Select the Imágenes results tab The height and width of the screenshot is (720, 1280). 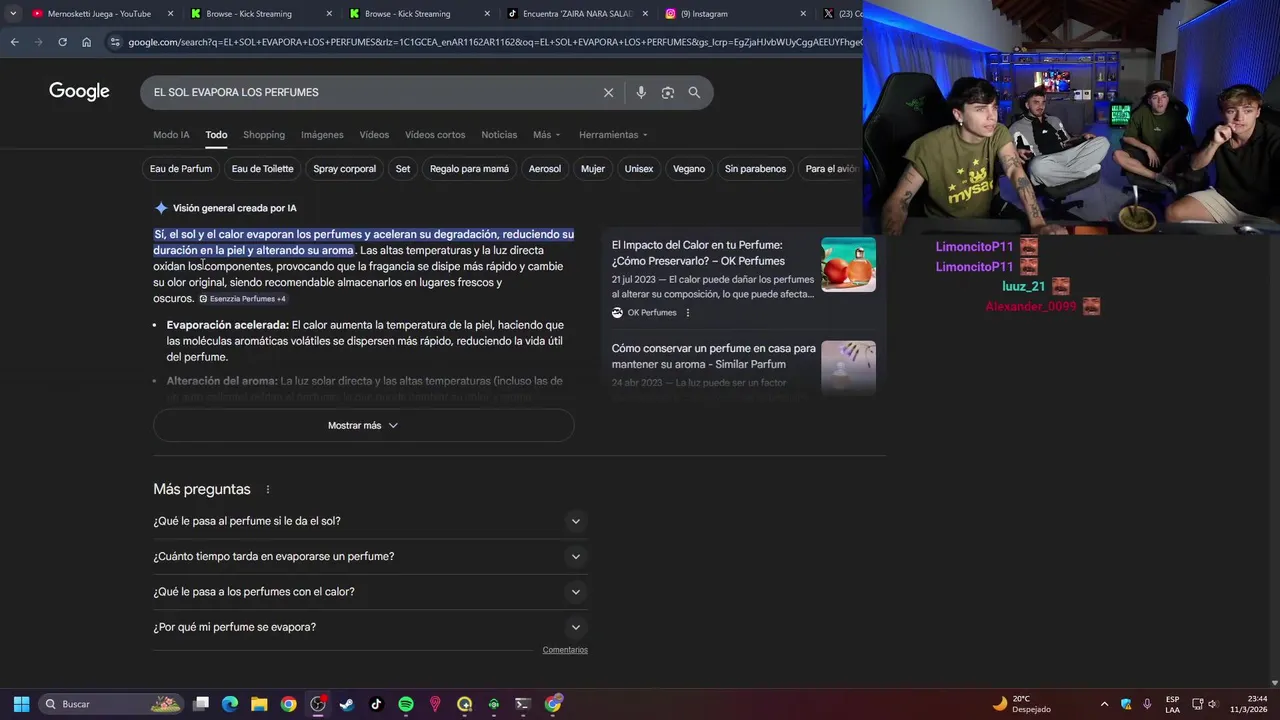tap(322, 135)
